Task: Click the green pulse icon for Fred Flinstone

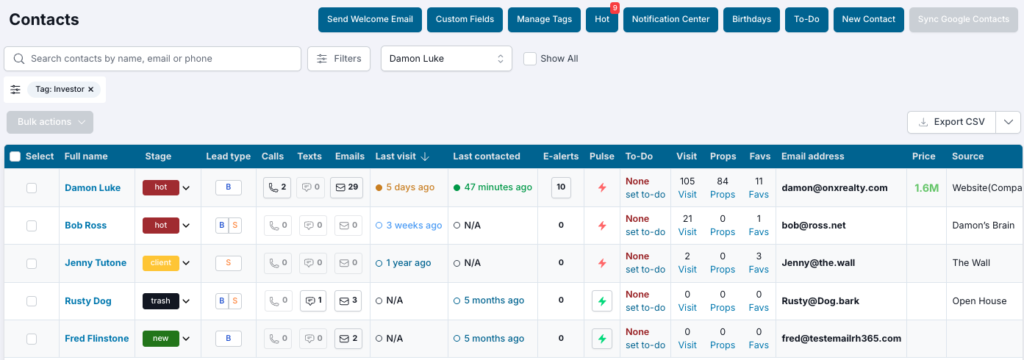Action: [602, 338]
